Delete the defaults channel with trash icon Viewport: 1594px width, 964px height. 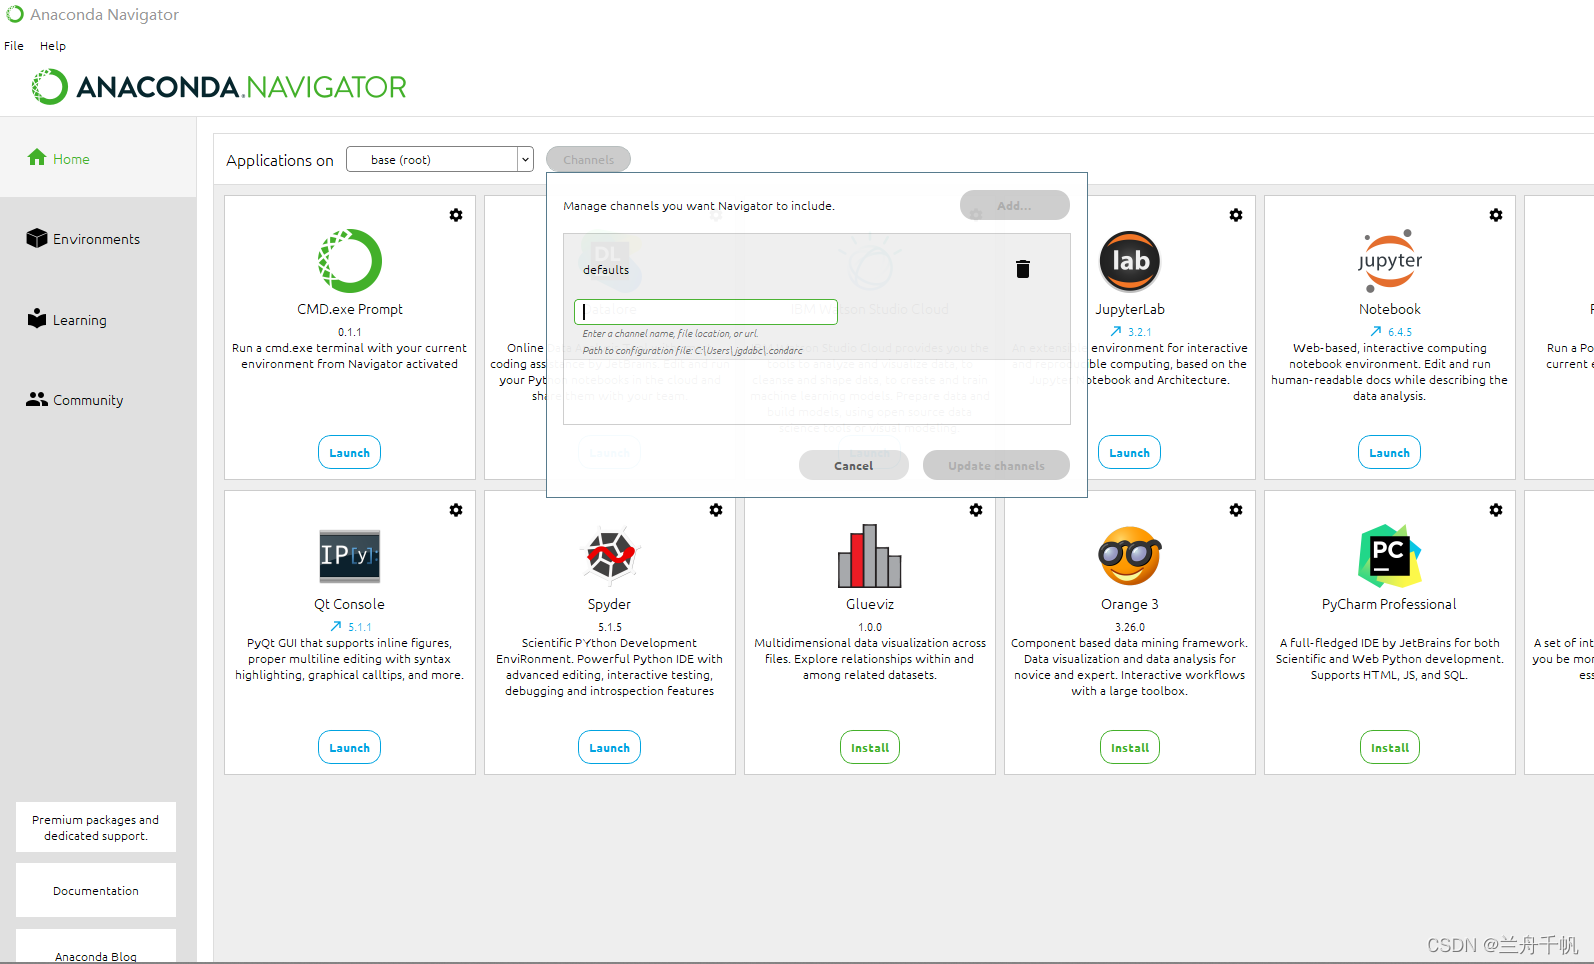1022,269
